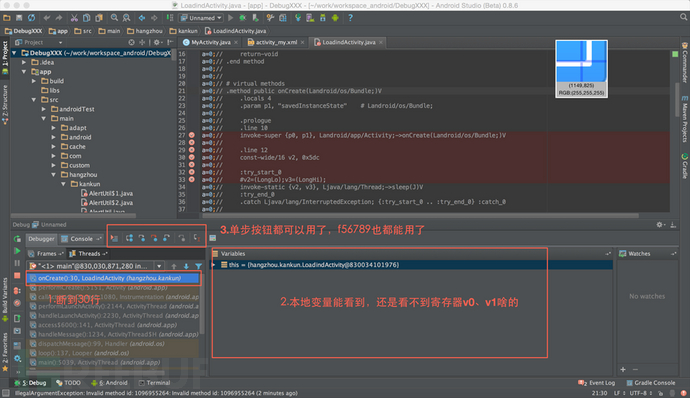Pause program in debug sidebar
Screen dimensions: 690x398
(17, 263)
